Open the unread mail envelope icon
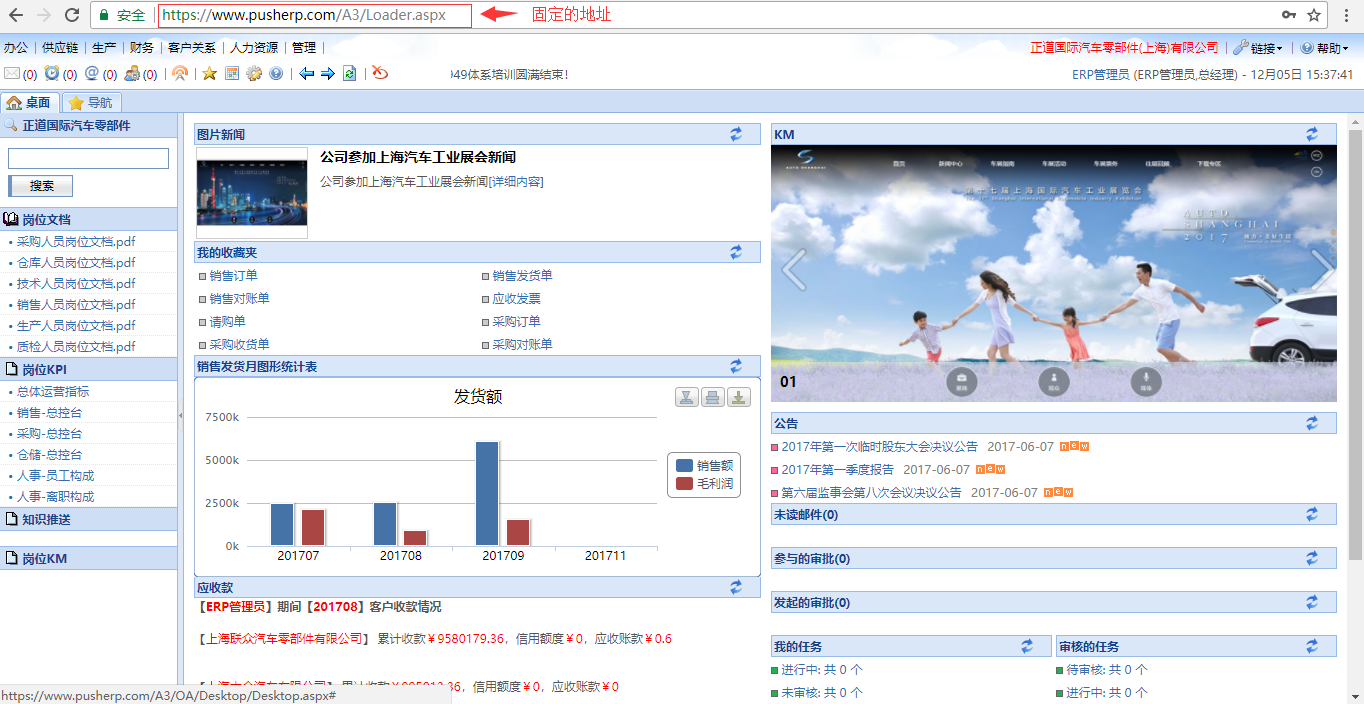 pyautogui.click(x=12, y=72)
